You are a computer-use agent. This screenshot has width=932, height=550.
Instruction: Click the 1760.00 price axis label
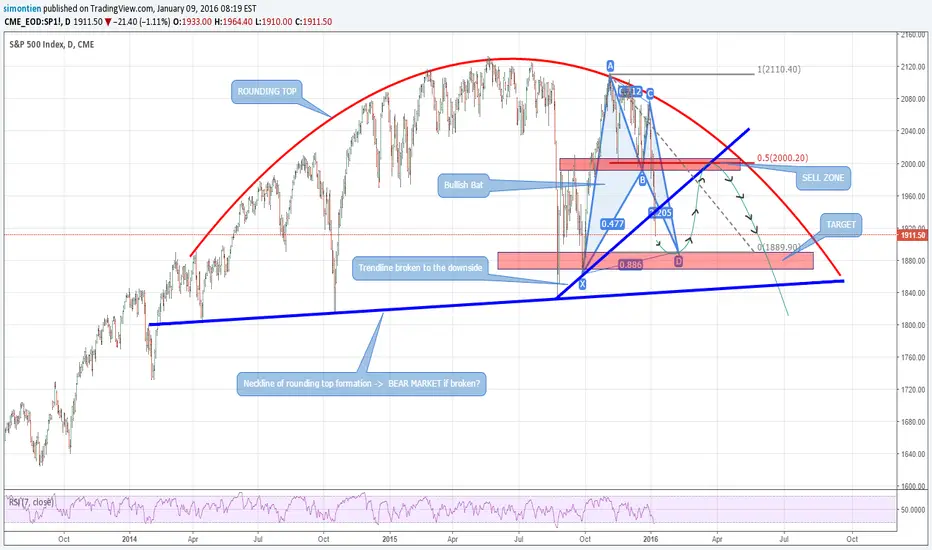tap(913, 357)
